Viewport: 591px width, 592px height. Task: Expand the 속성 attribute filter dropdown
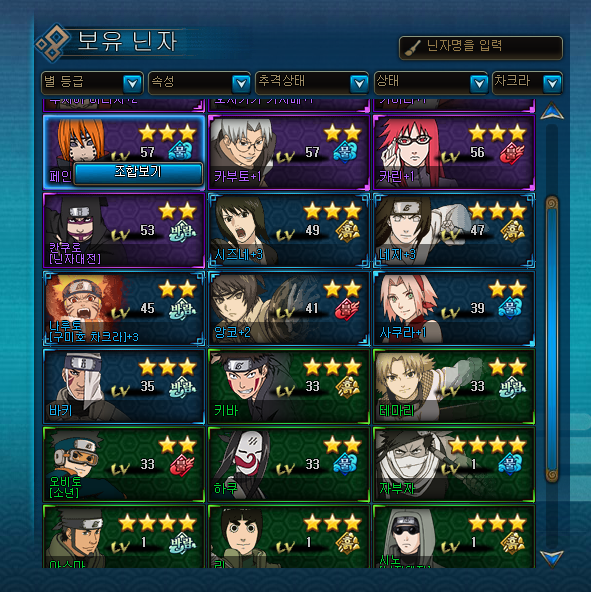pos(199,83)
